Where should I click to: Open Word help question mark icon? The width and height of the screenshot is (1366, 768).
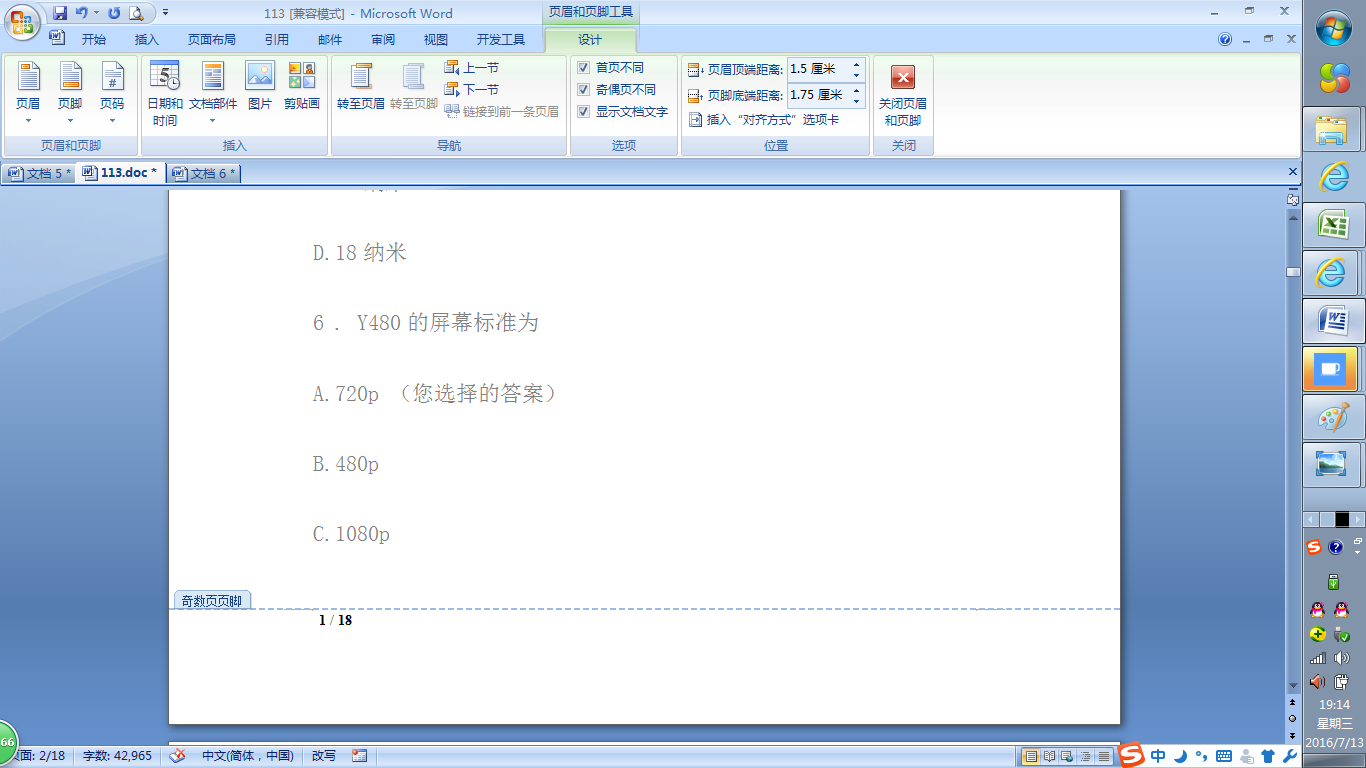(x=1225, y=40)
